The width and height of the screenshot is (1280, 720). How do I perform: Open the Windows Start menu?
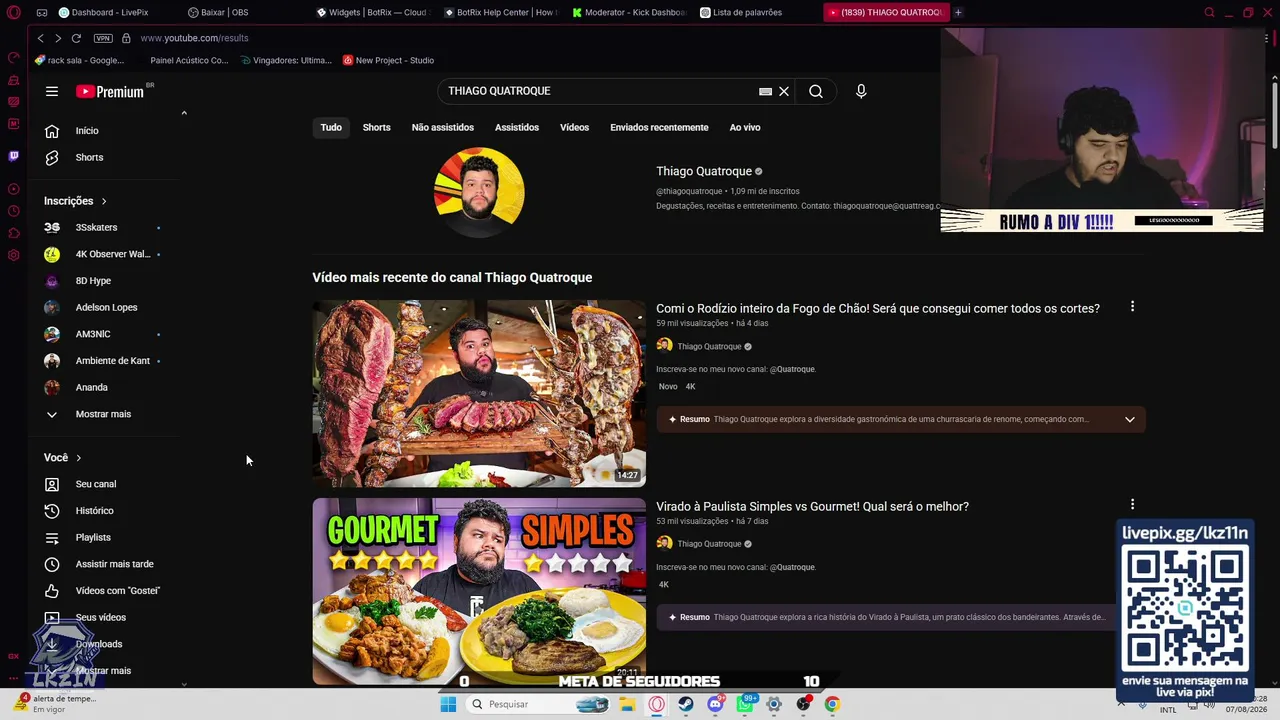pos(448,704)
